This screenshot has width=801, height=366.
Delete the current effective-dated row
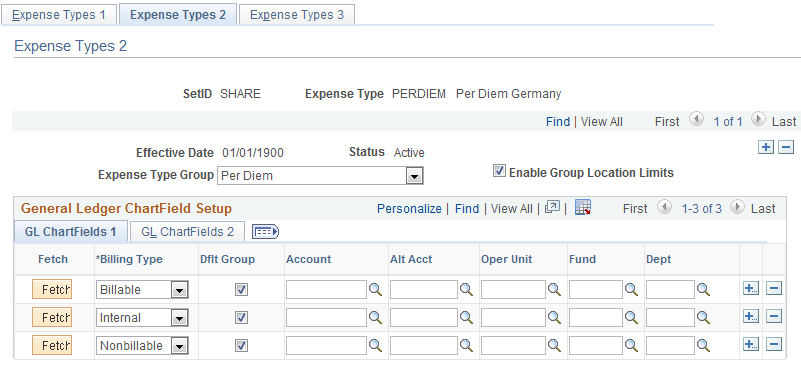pos(786,148)
